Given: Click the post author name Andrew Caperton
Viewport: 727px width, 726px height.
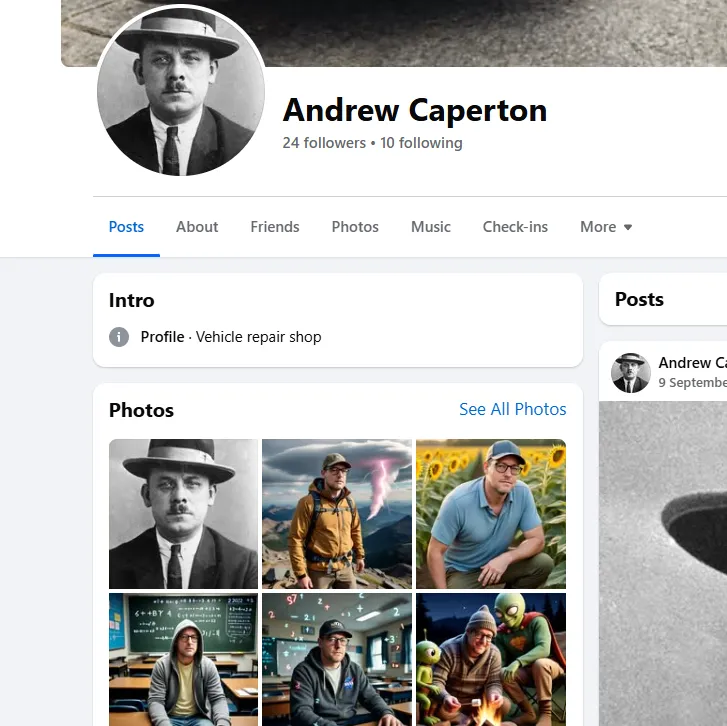Looking at the screenshot, I should (693, 363).
